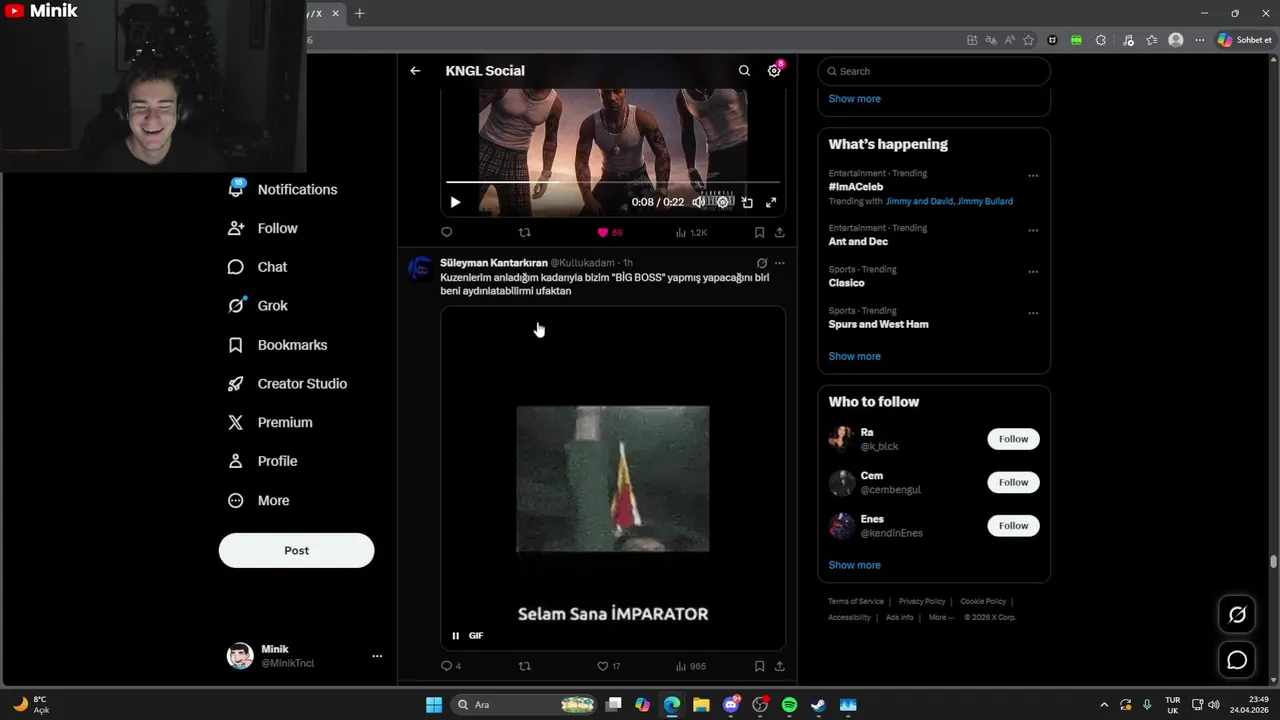Repost the video post
The height and width of the screenshot is (720, 1280).
coord(525,232)
